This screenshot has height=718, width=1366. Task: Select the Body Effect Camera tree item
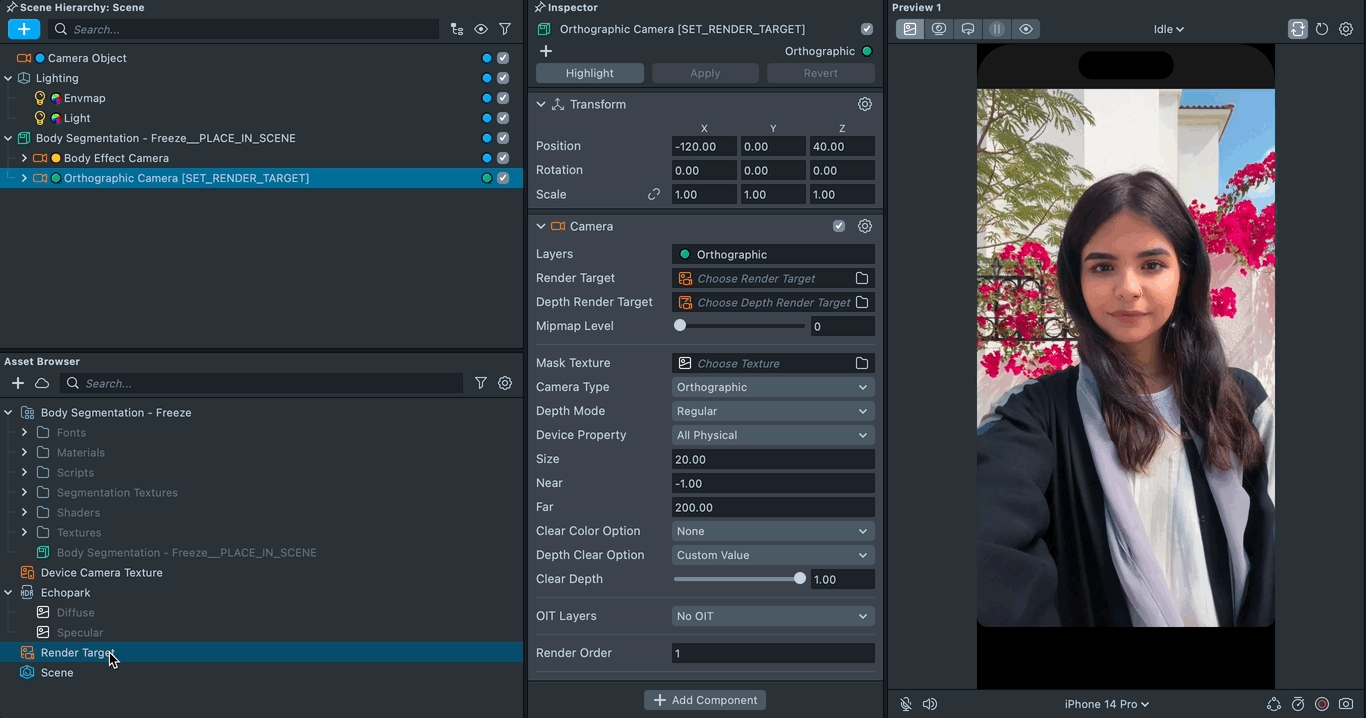116,158
